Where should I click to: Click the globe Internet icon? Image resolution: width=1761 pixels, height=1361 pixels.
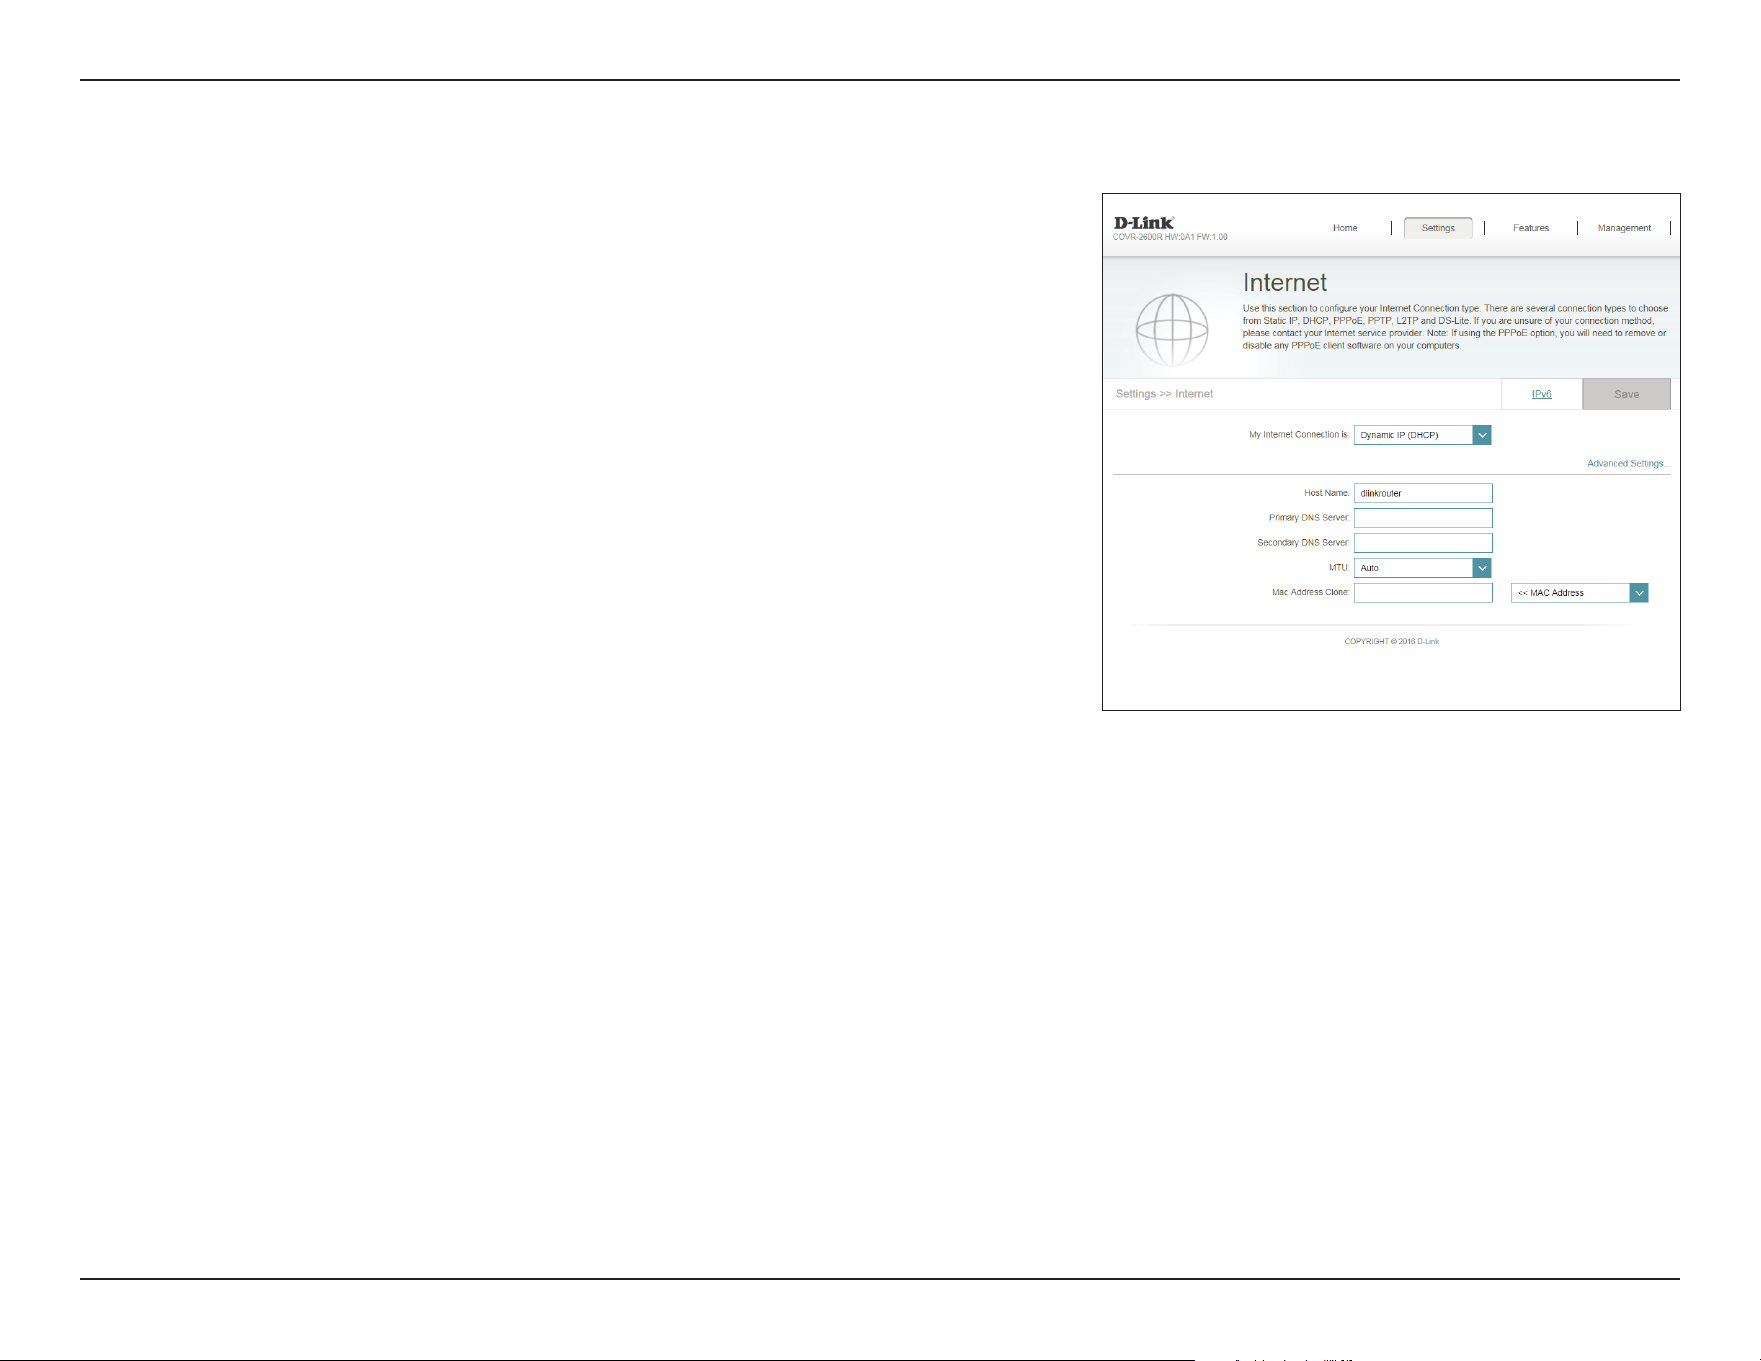[1172, 330]
